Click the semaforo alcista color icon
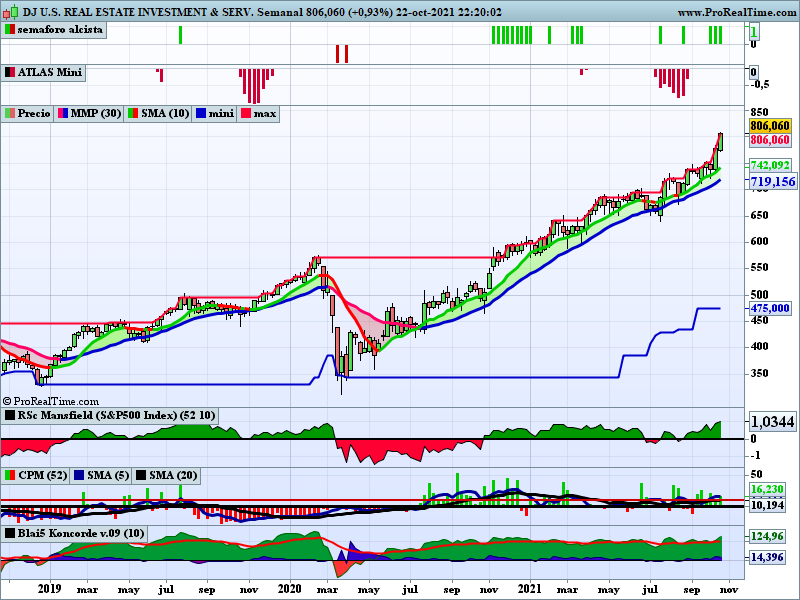Screen dimensions: 800x600 (10, 30)
